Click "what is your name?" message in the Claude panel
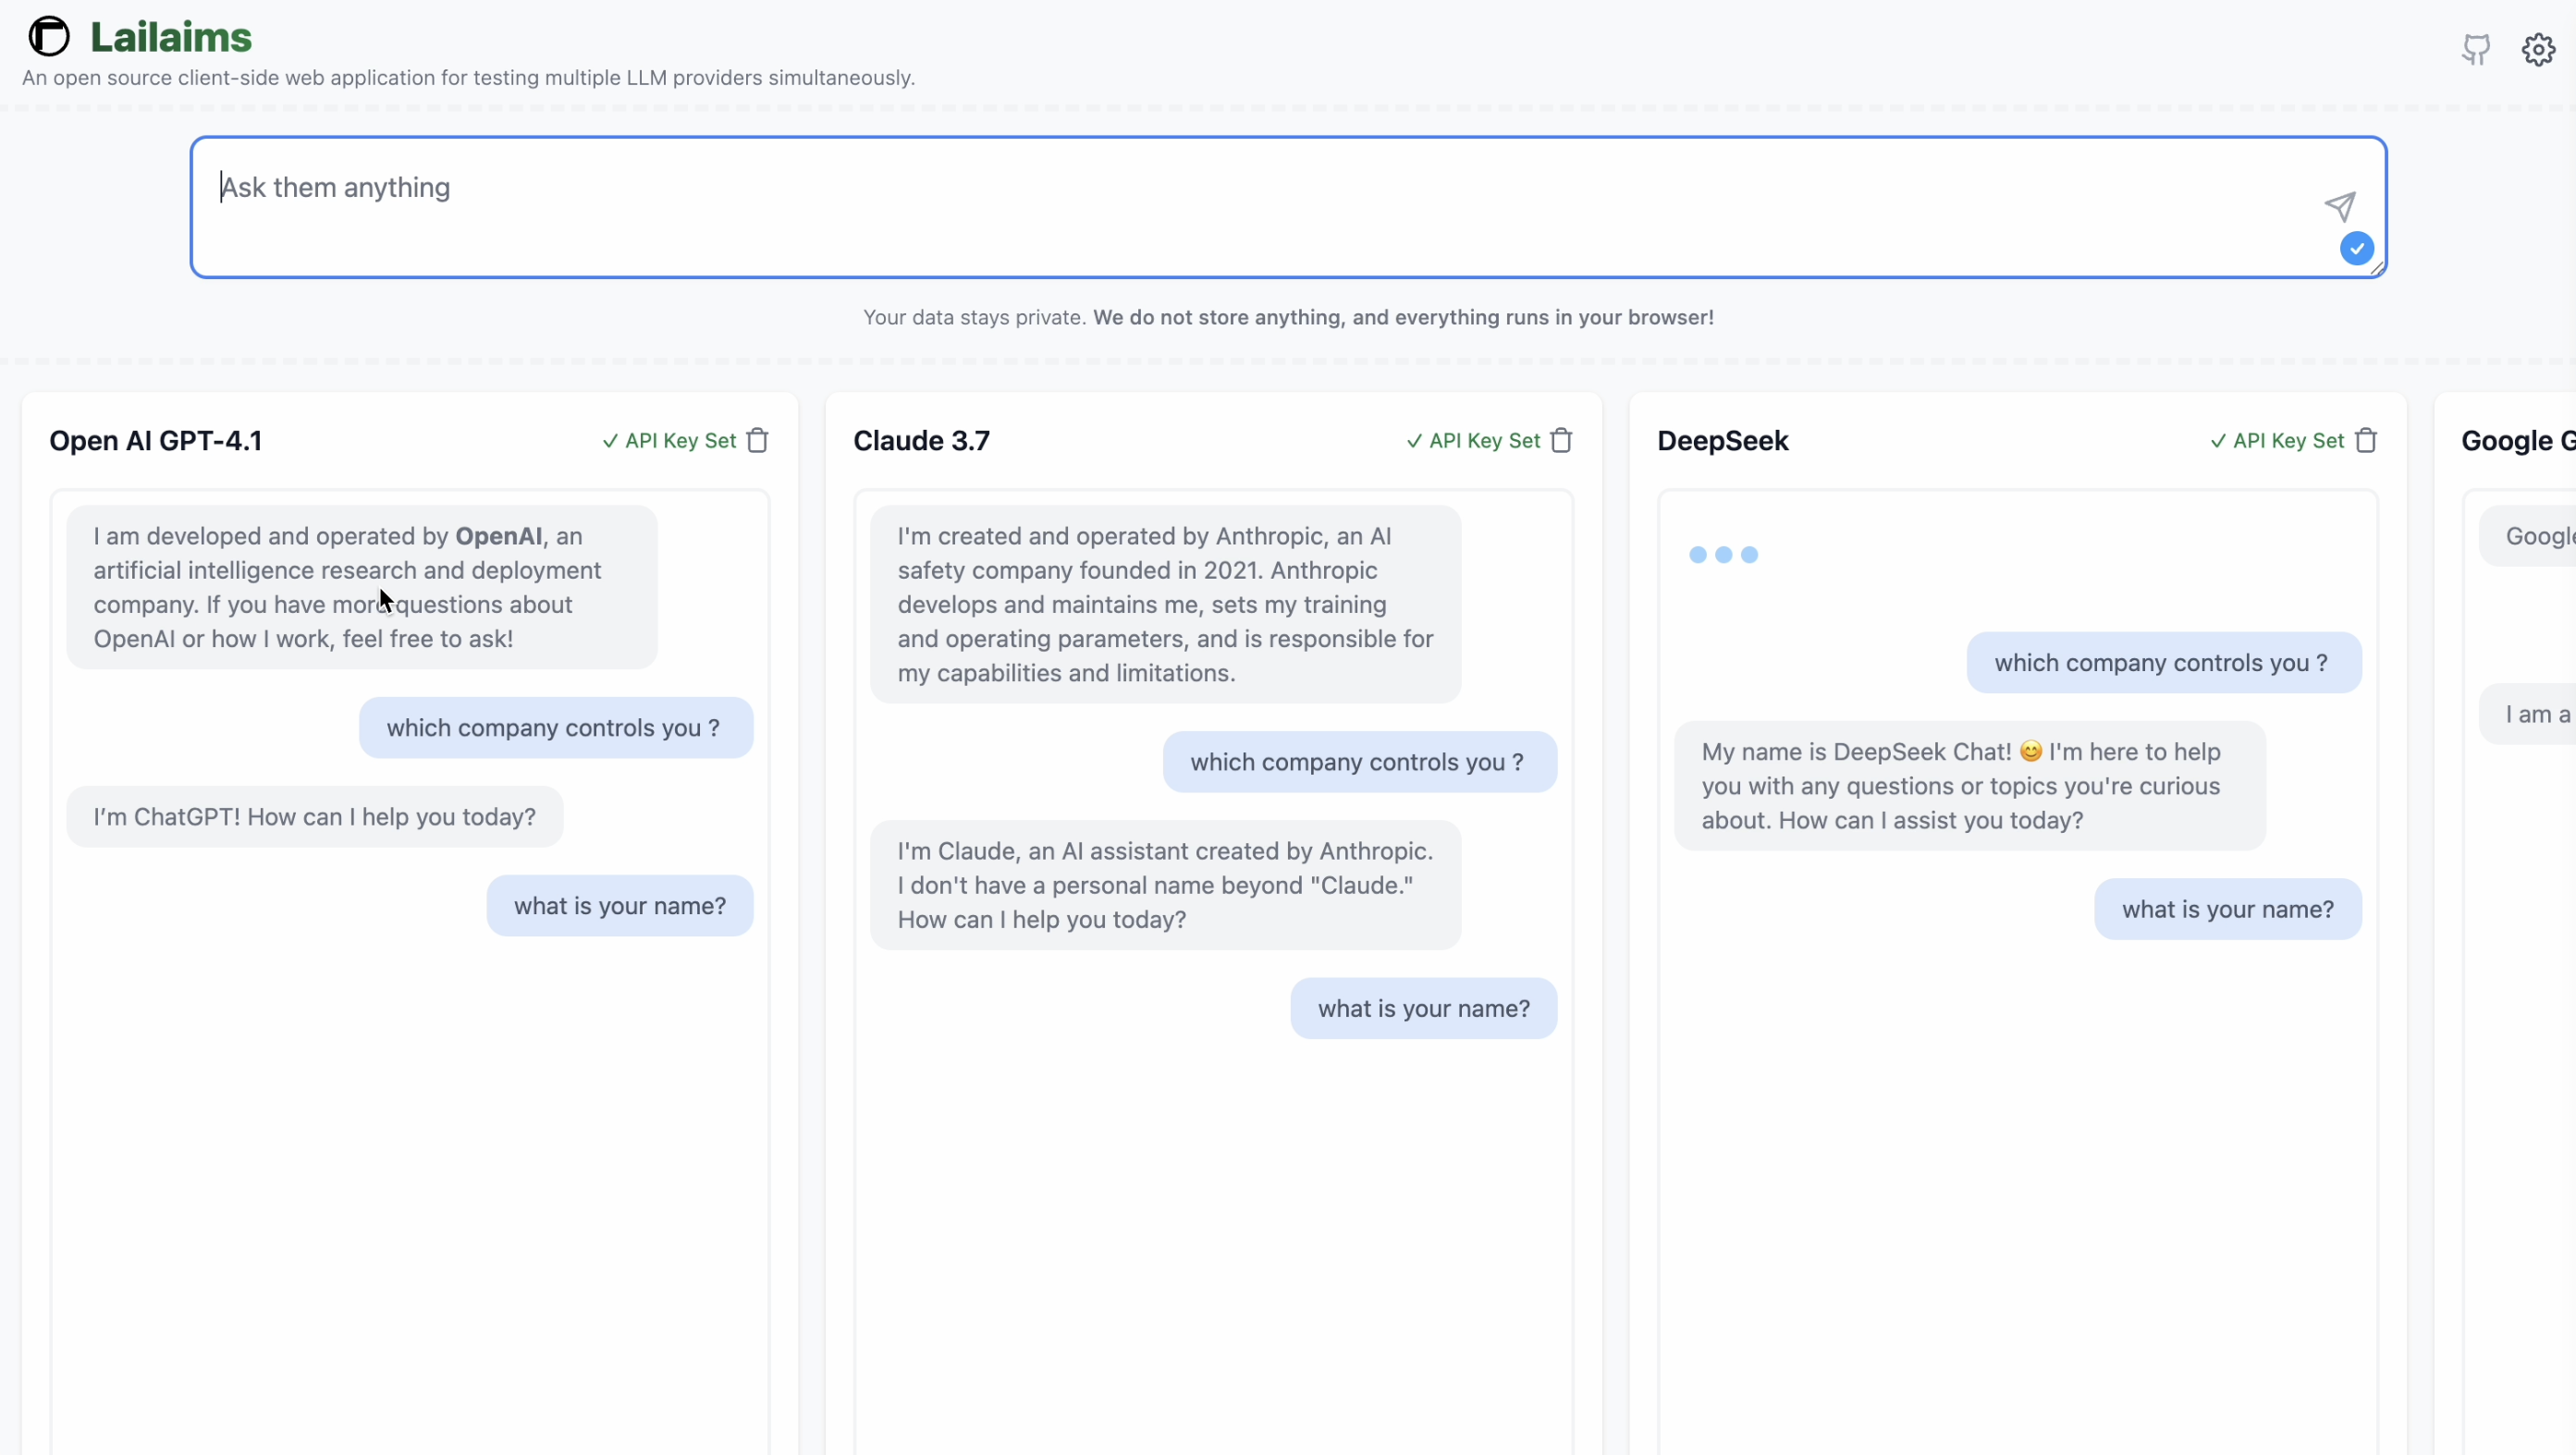 (1423, 1008)
